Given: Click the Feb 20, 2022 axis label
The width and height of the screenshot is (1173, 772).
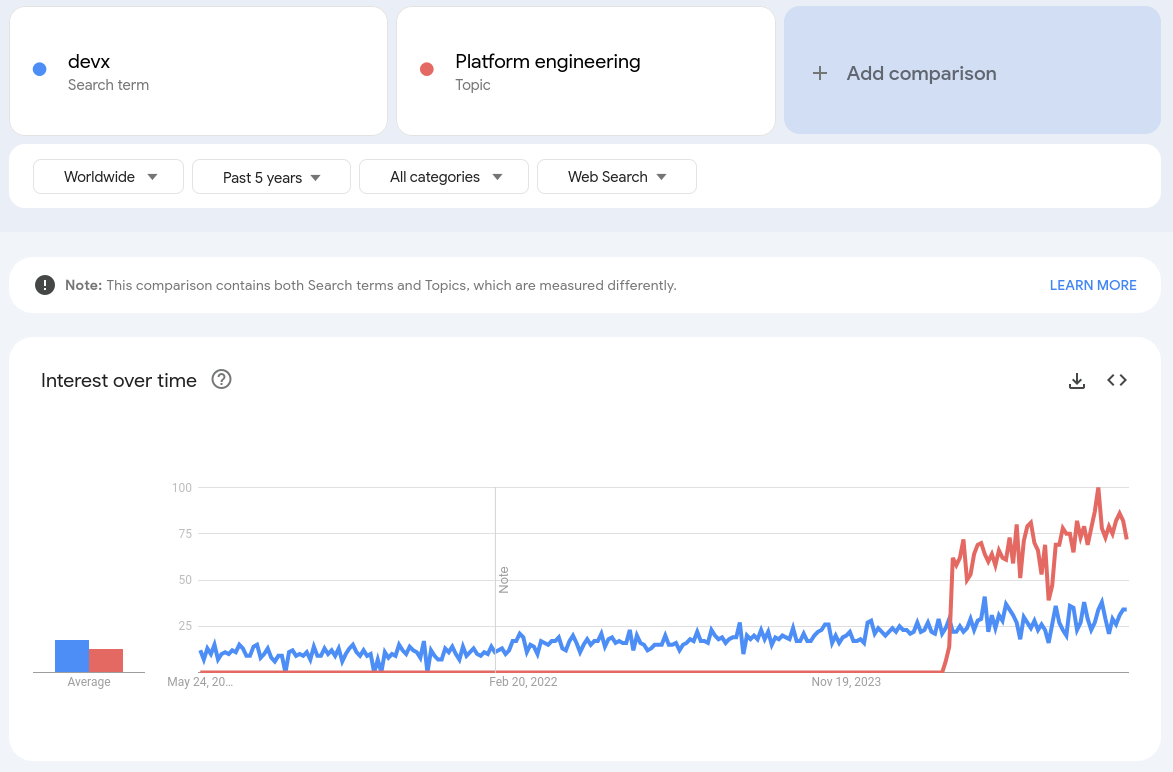Looking at the screenshot, I should pyautogui.click(x=523, y=682).
